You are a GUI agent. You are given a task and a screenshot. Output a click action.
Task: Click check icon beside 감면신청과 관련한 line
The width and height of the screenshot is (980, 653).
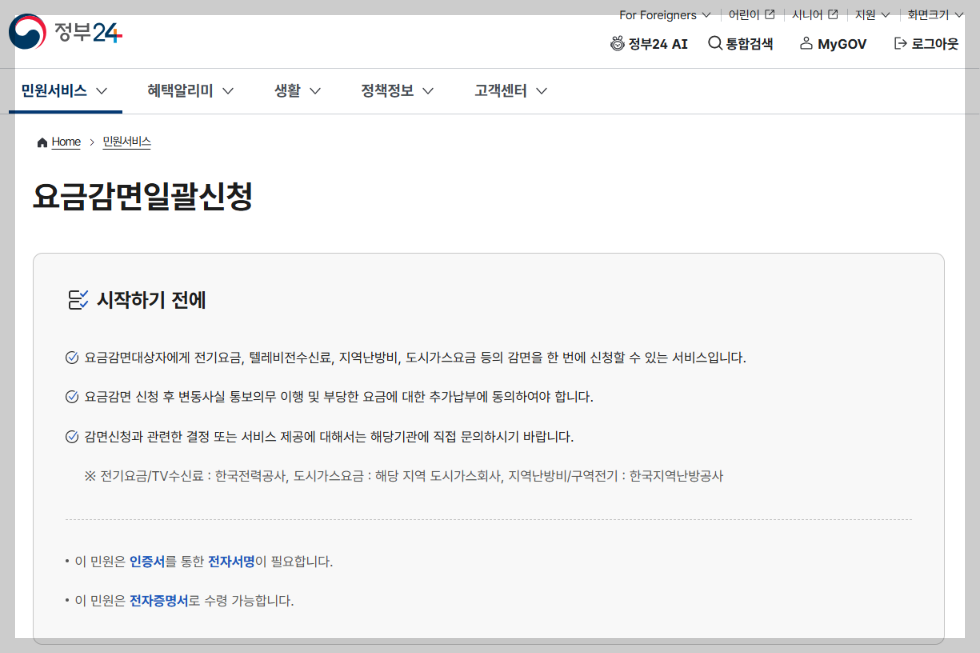[72, 436]
